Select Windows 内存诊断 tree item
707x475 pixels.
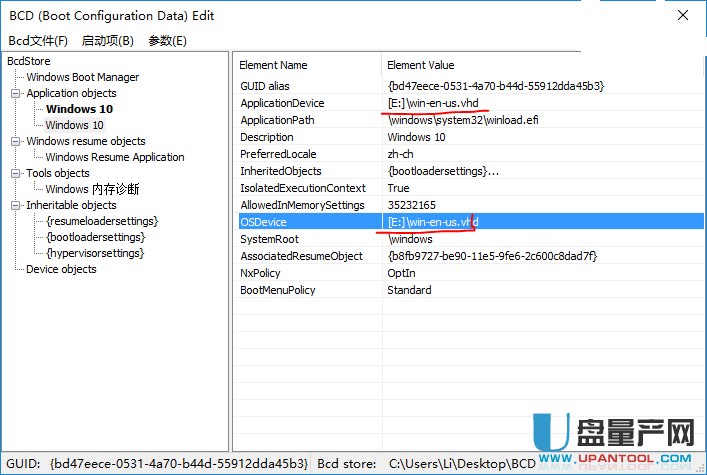[92, 189]
